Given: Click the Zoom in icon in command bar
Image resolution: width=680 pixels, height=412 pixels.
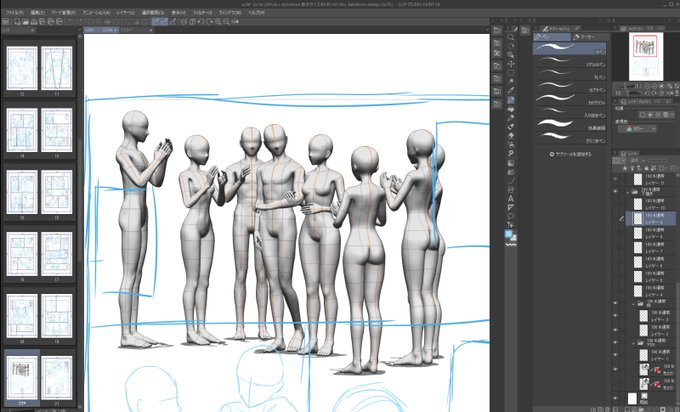Looking at the screenshot, I should point(218,21).
